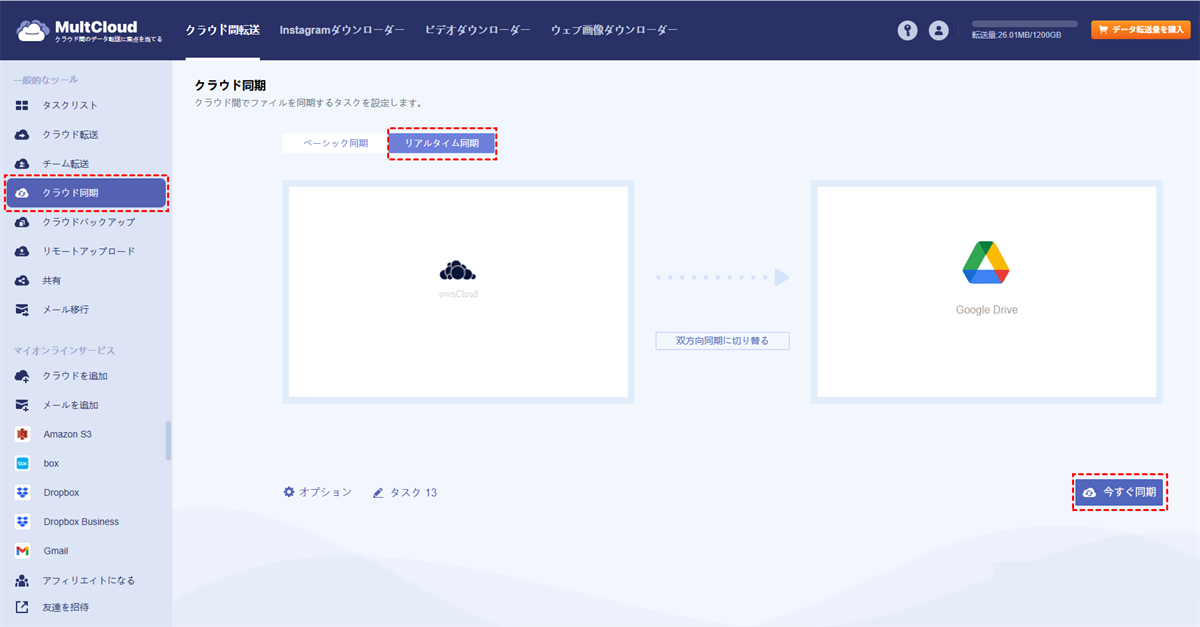Click the MultCloud logo
Viewport: 1200px width, 627px height.
click(89, 30)
